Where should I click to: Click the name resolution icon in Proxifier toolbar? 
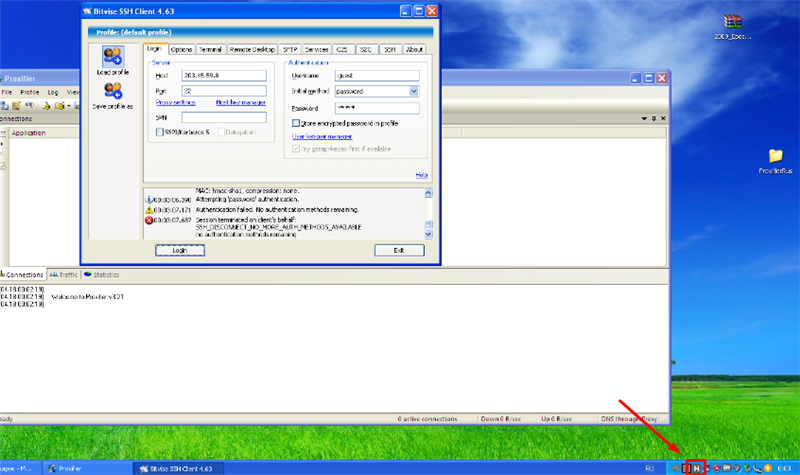pyautogui.click(x=30, y=105)
